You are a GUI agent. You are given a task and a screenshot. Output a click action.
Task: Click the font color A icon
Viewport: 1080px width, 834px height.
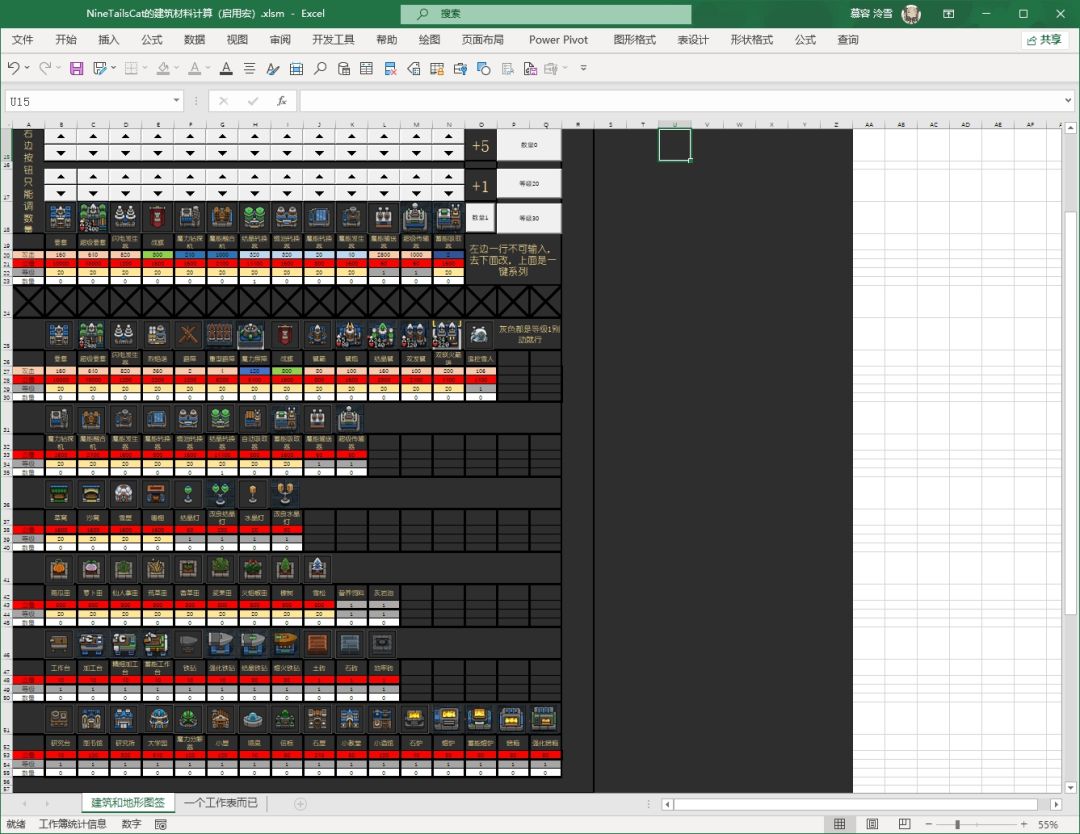pos(226,68)
